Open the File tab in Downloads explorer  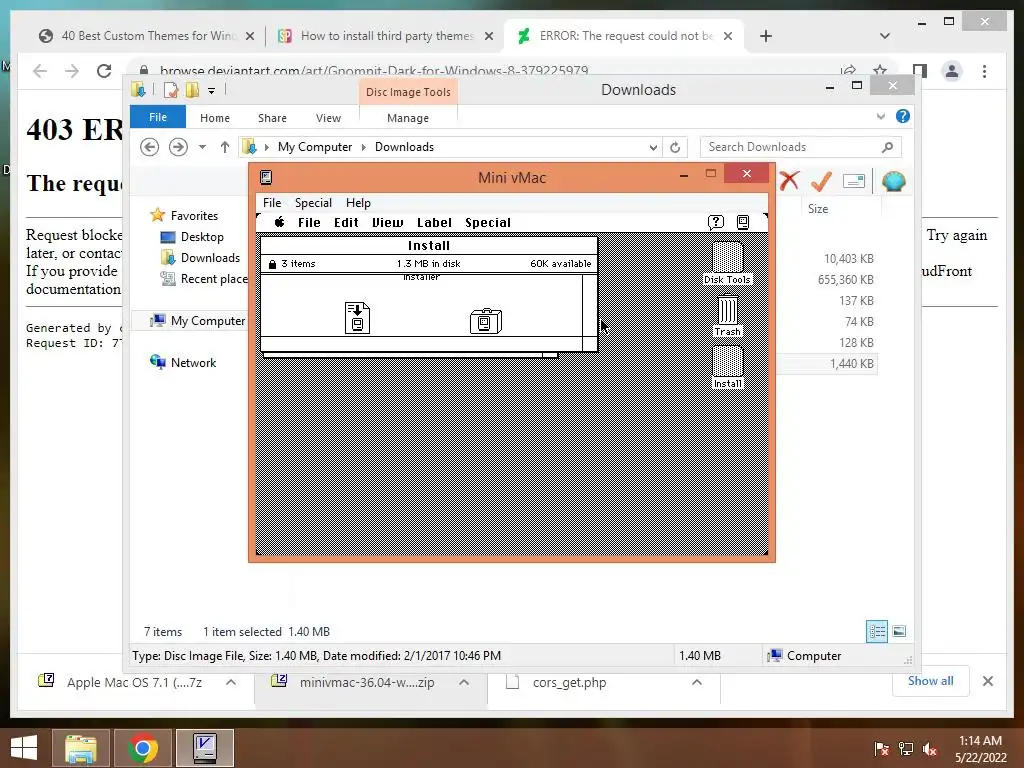(158, 117)
